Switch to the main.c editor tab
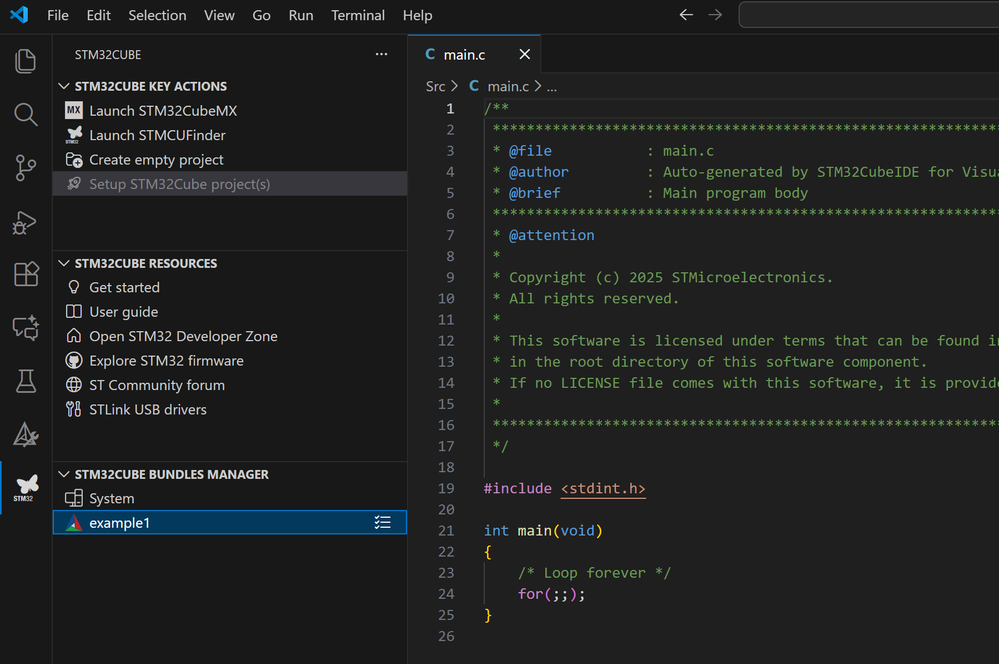999x664 pixels. coord(464,55)
